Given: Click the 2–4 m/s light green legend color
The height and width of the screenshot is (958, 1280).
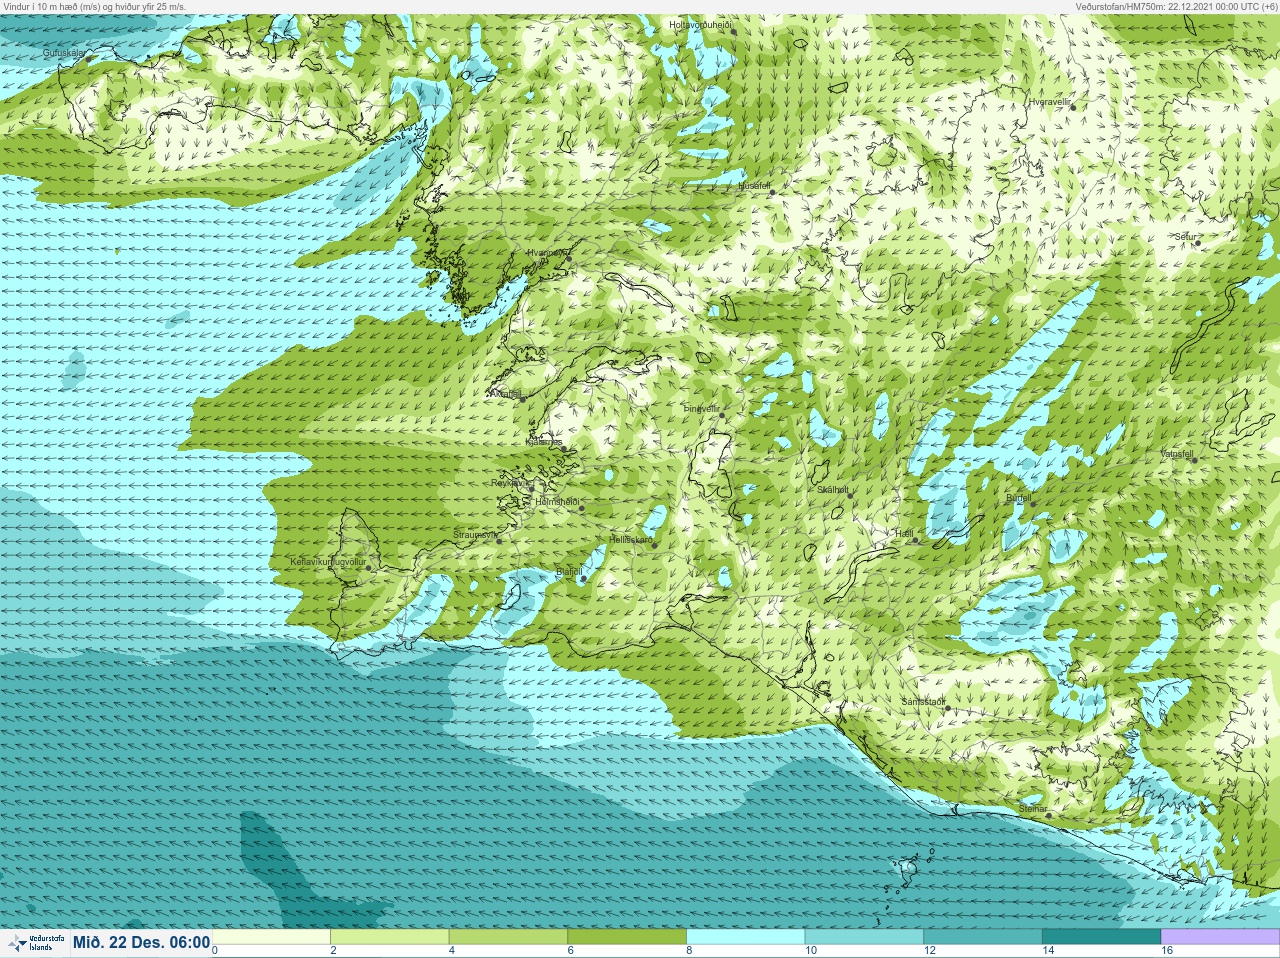Looking at the screenshot, I should pos(389,937).
